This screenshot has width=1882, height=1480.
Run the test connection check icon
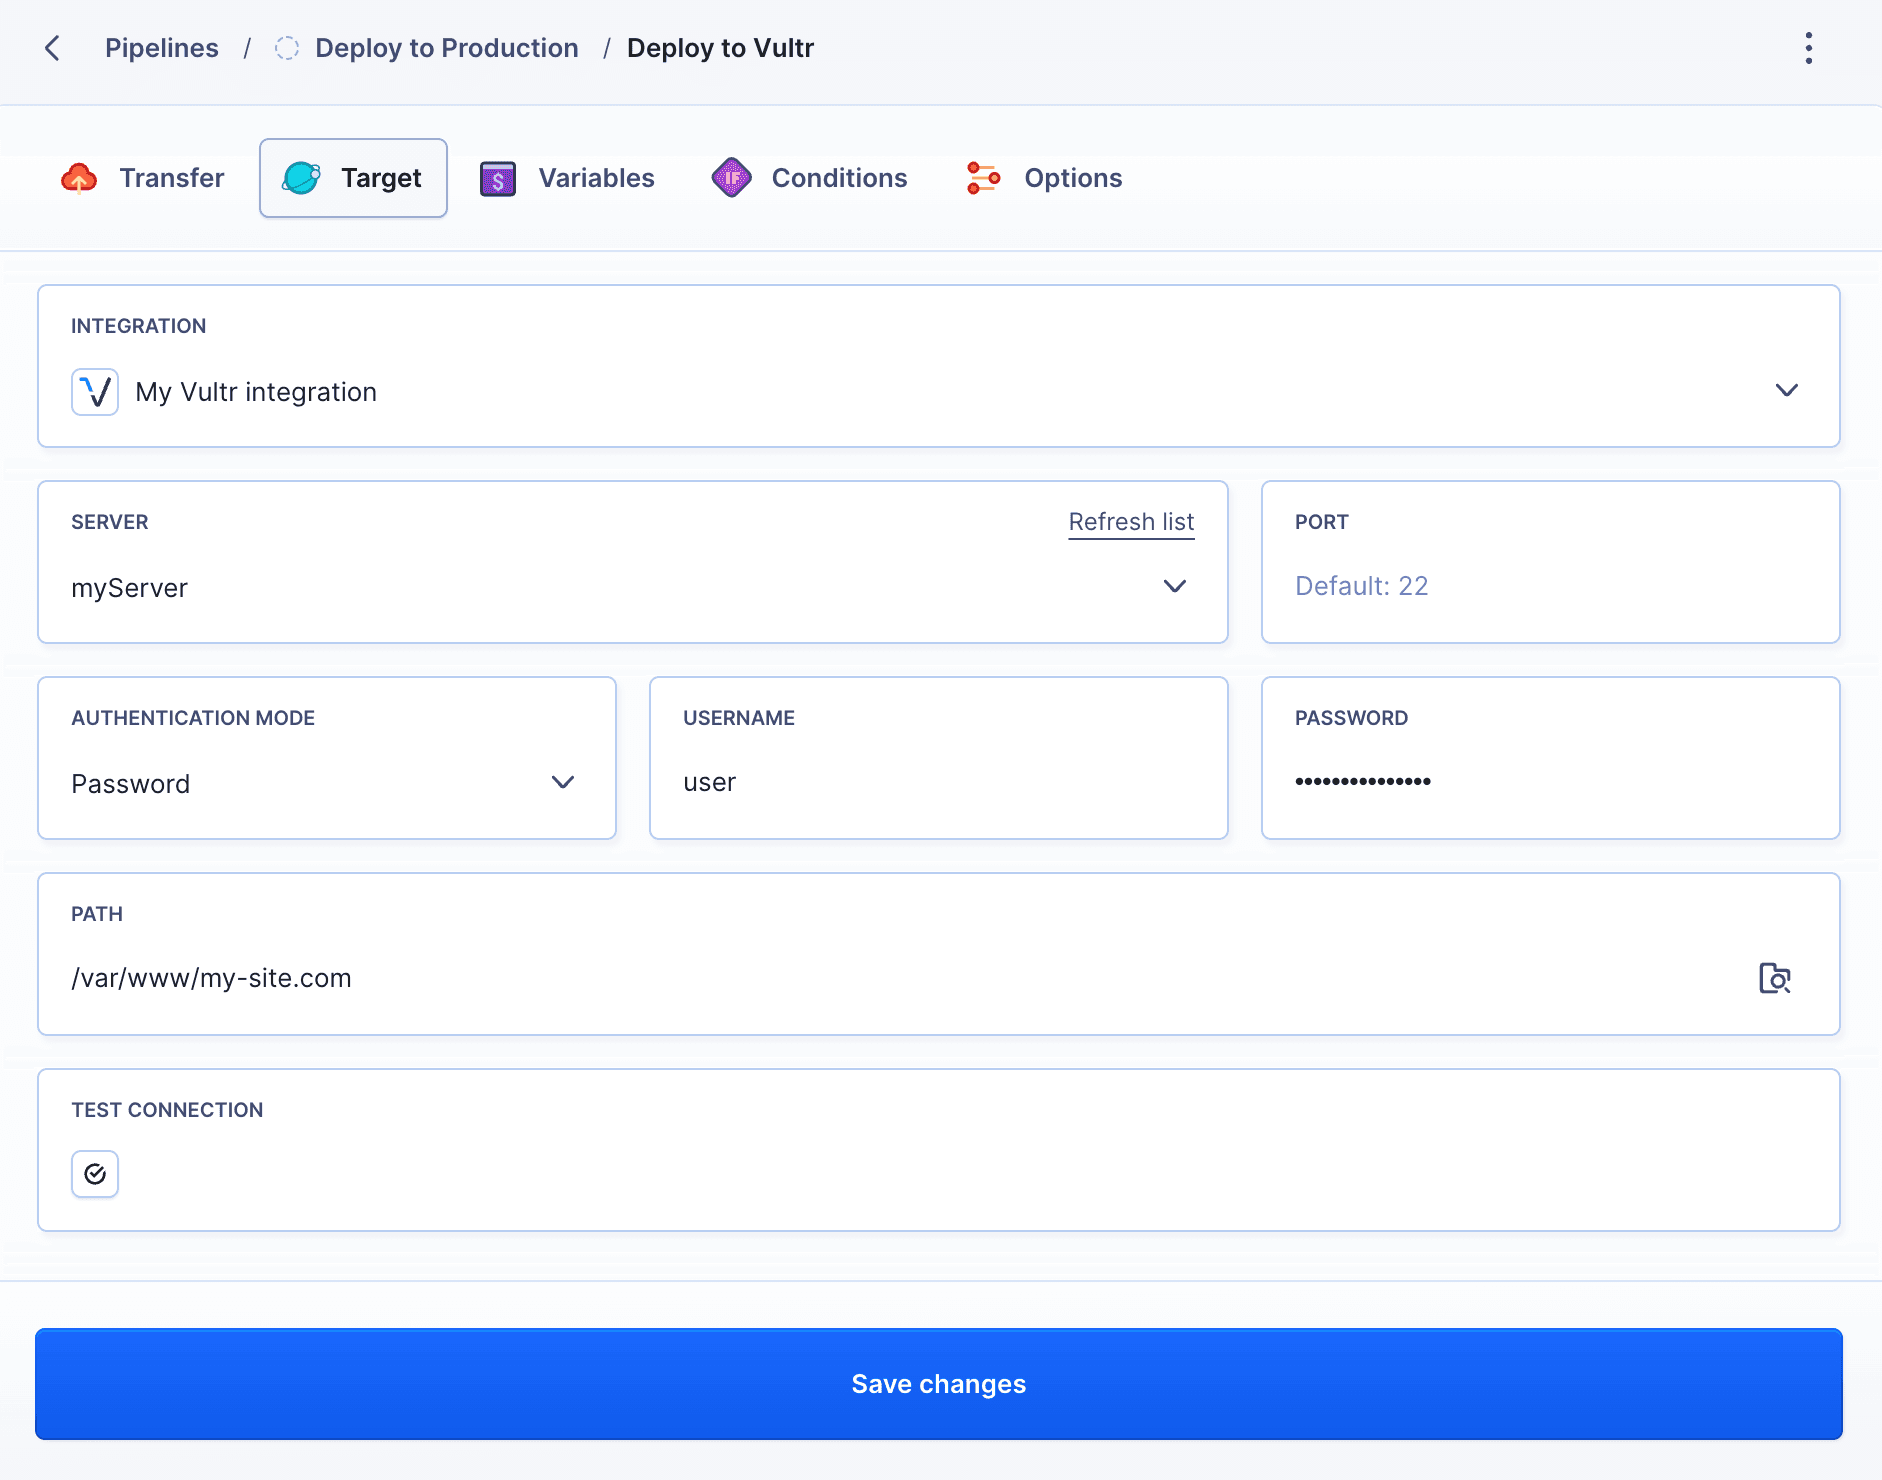tap(94, 1173)
